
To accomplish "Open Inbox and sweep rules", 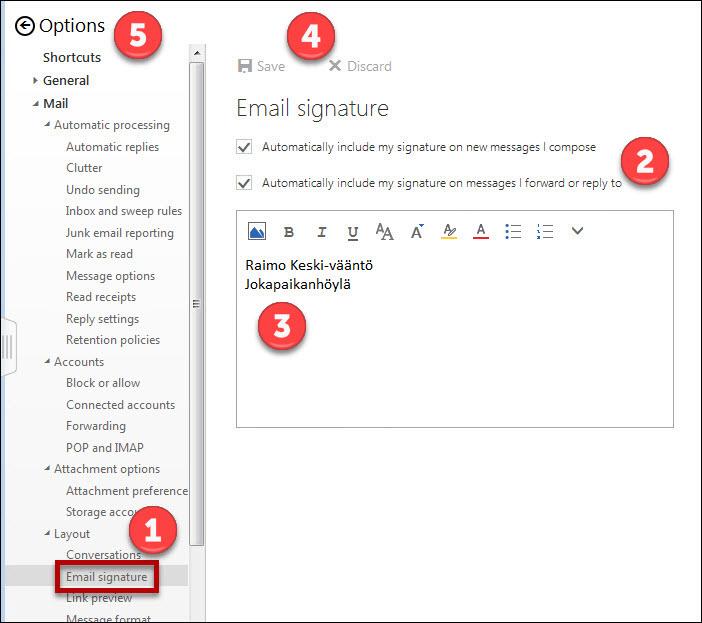I will pyautogui.click(x=124, y=211).
